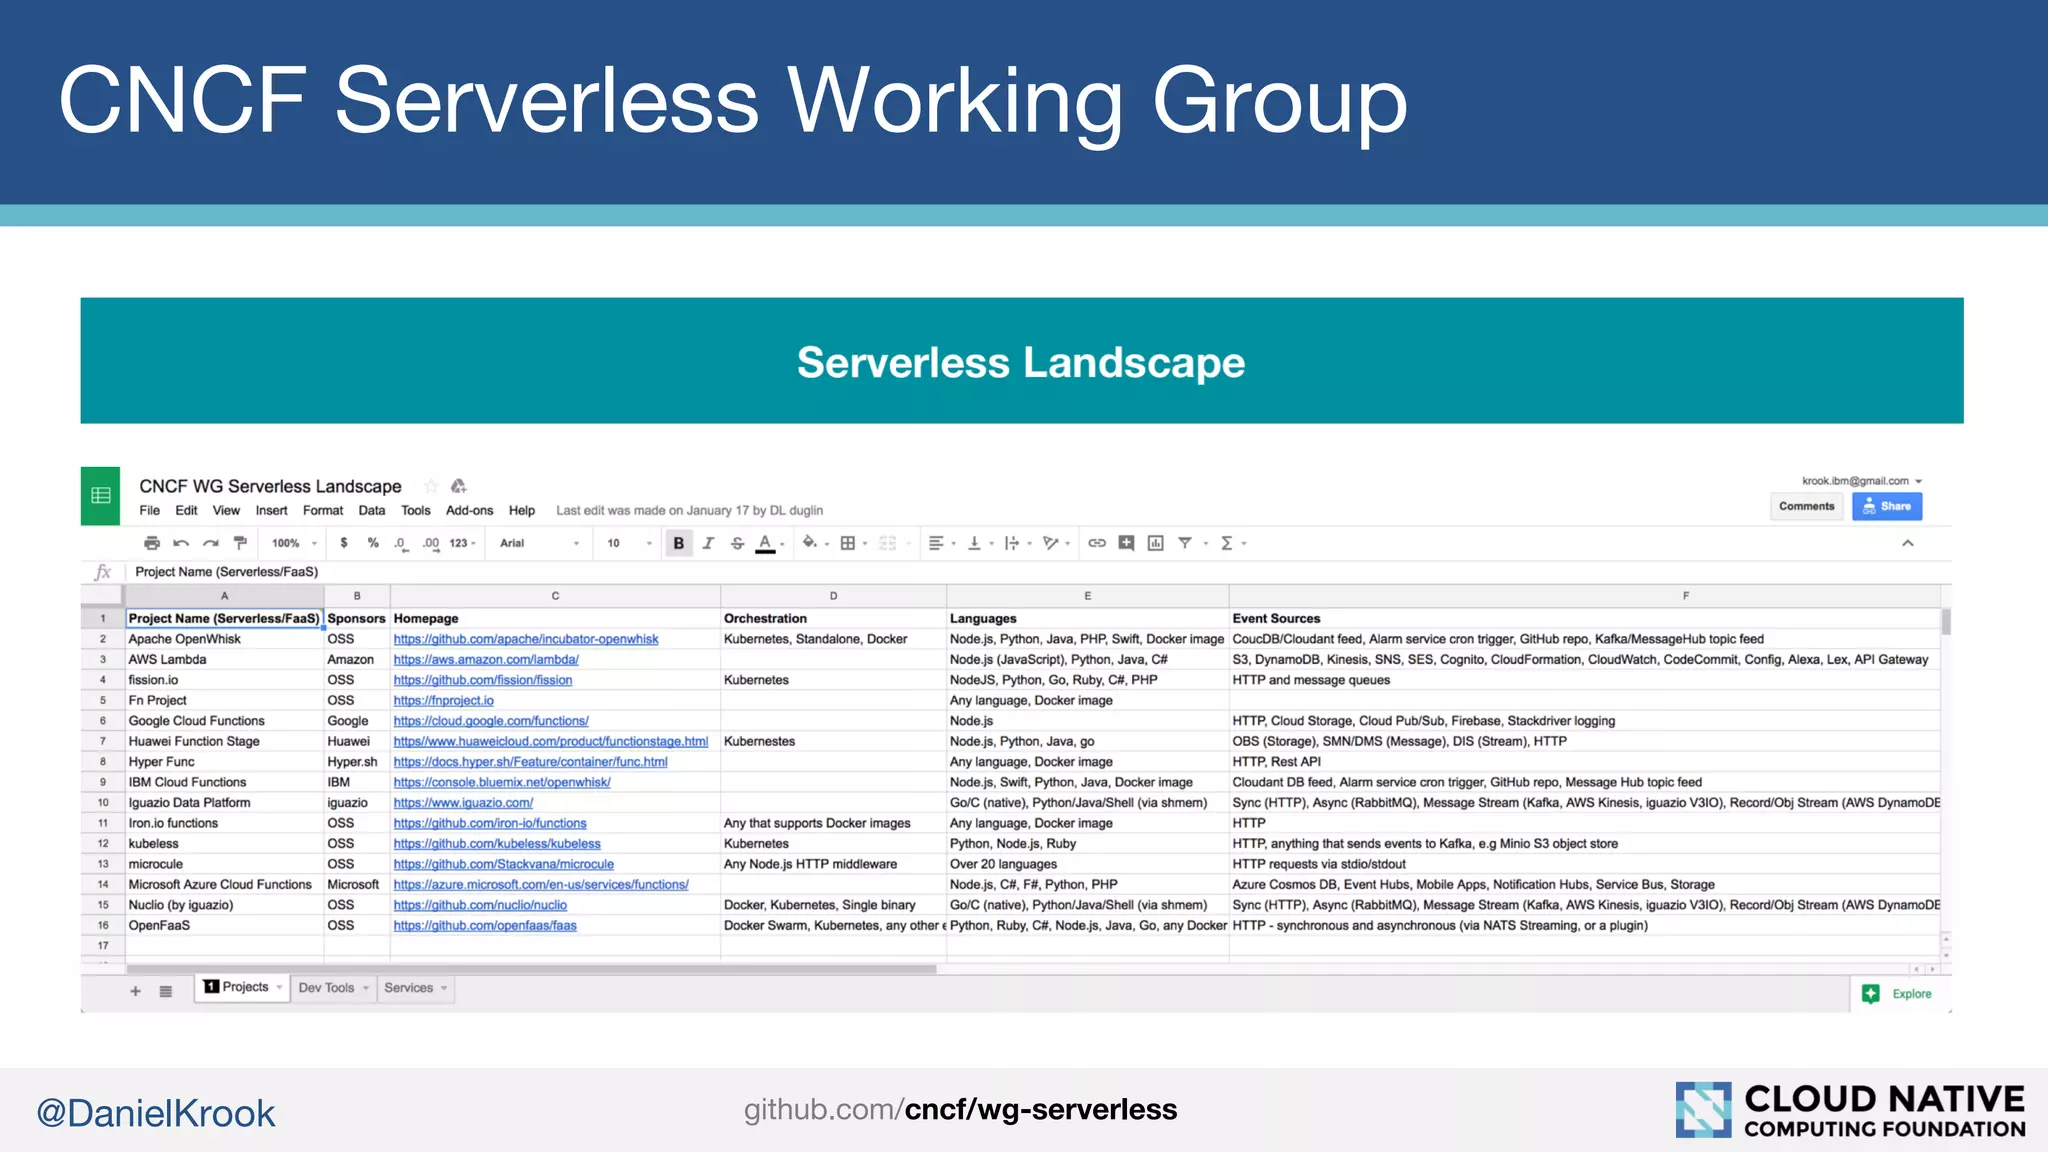This screenshot has height=1152, width=2048.
Task: Open the text color picker
Action: coord(766,543)
